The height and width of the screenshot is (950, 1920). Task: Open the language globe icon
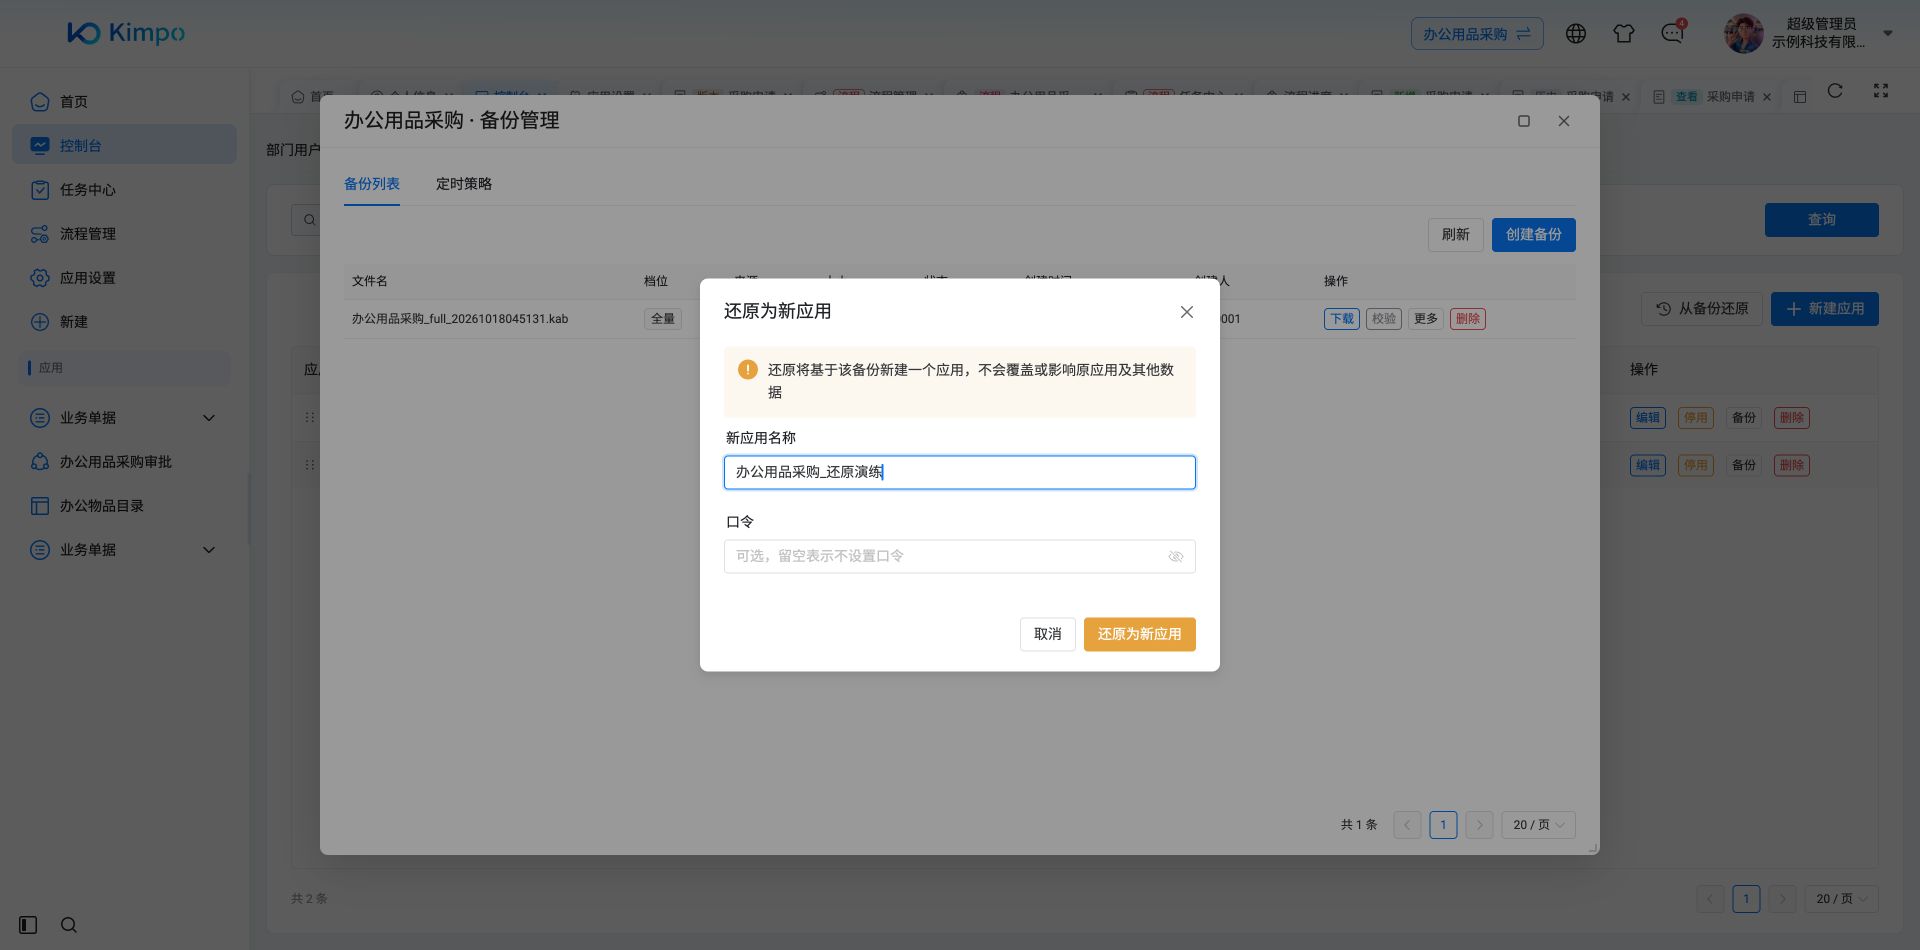click(x=1576, y=33)
